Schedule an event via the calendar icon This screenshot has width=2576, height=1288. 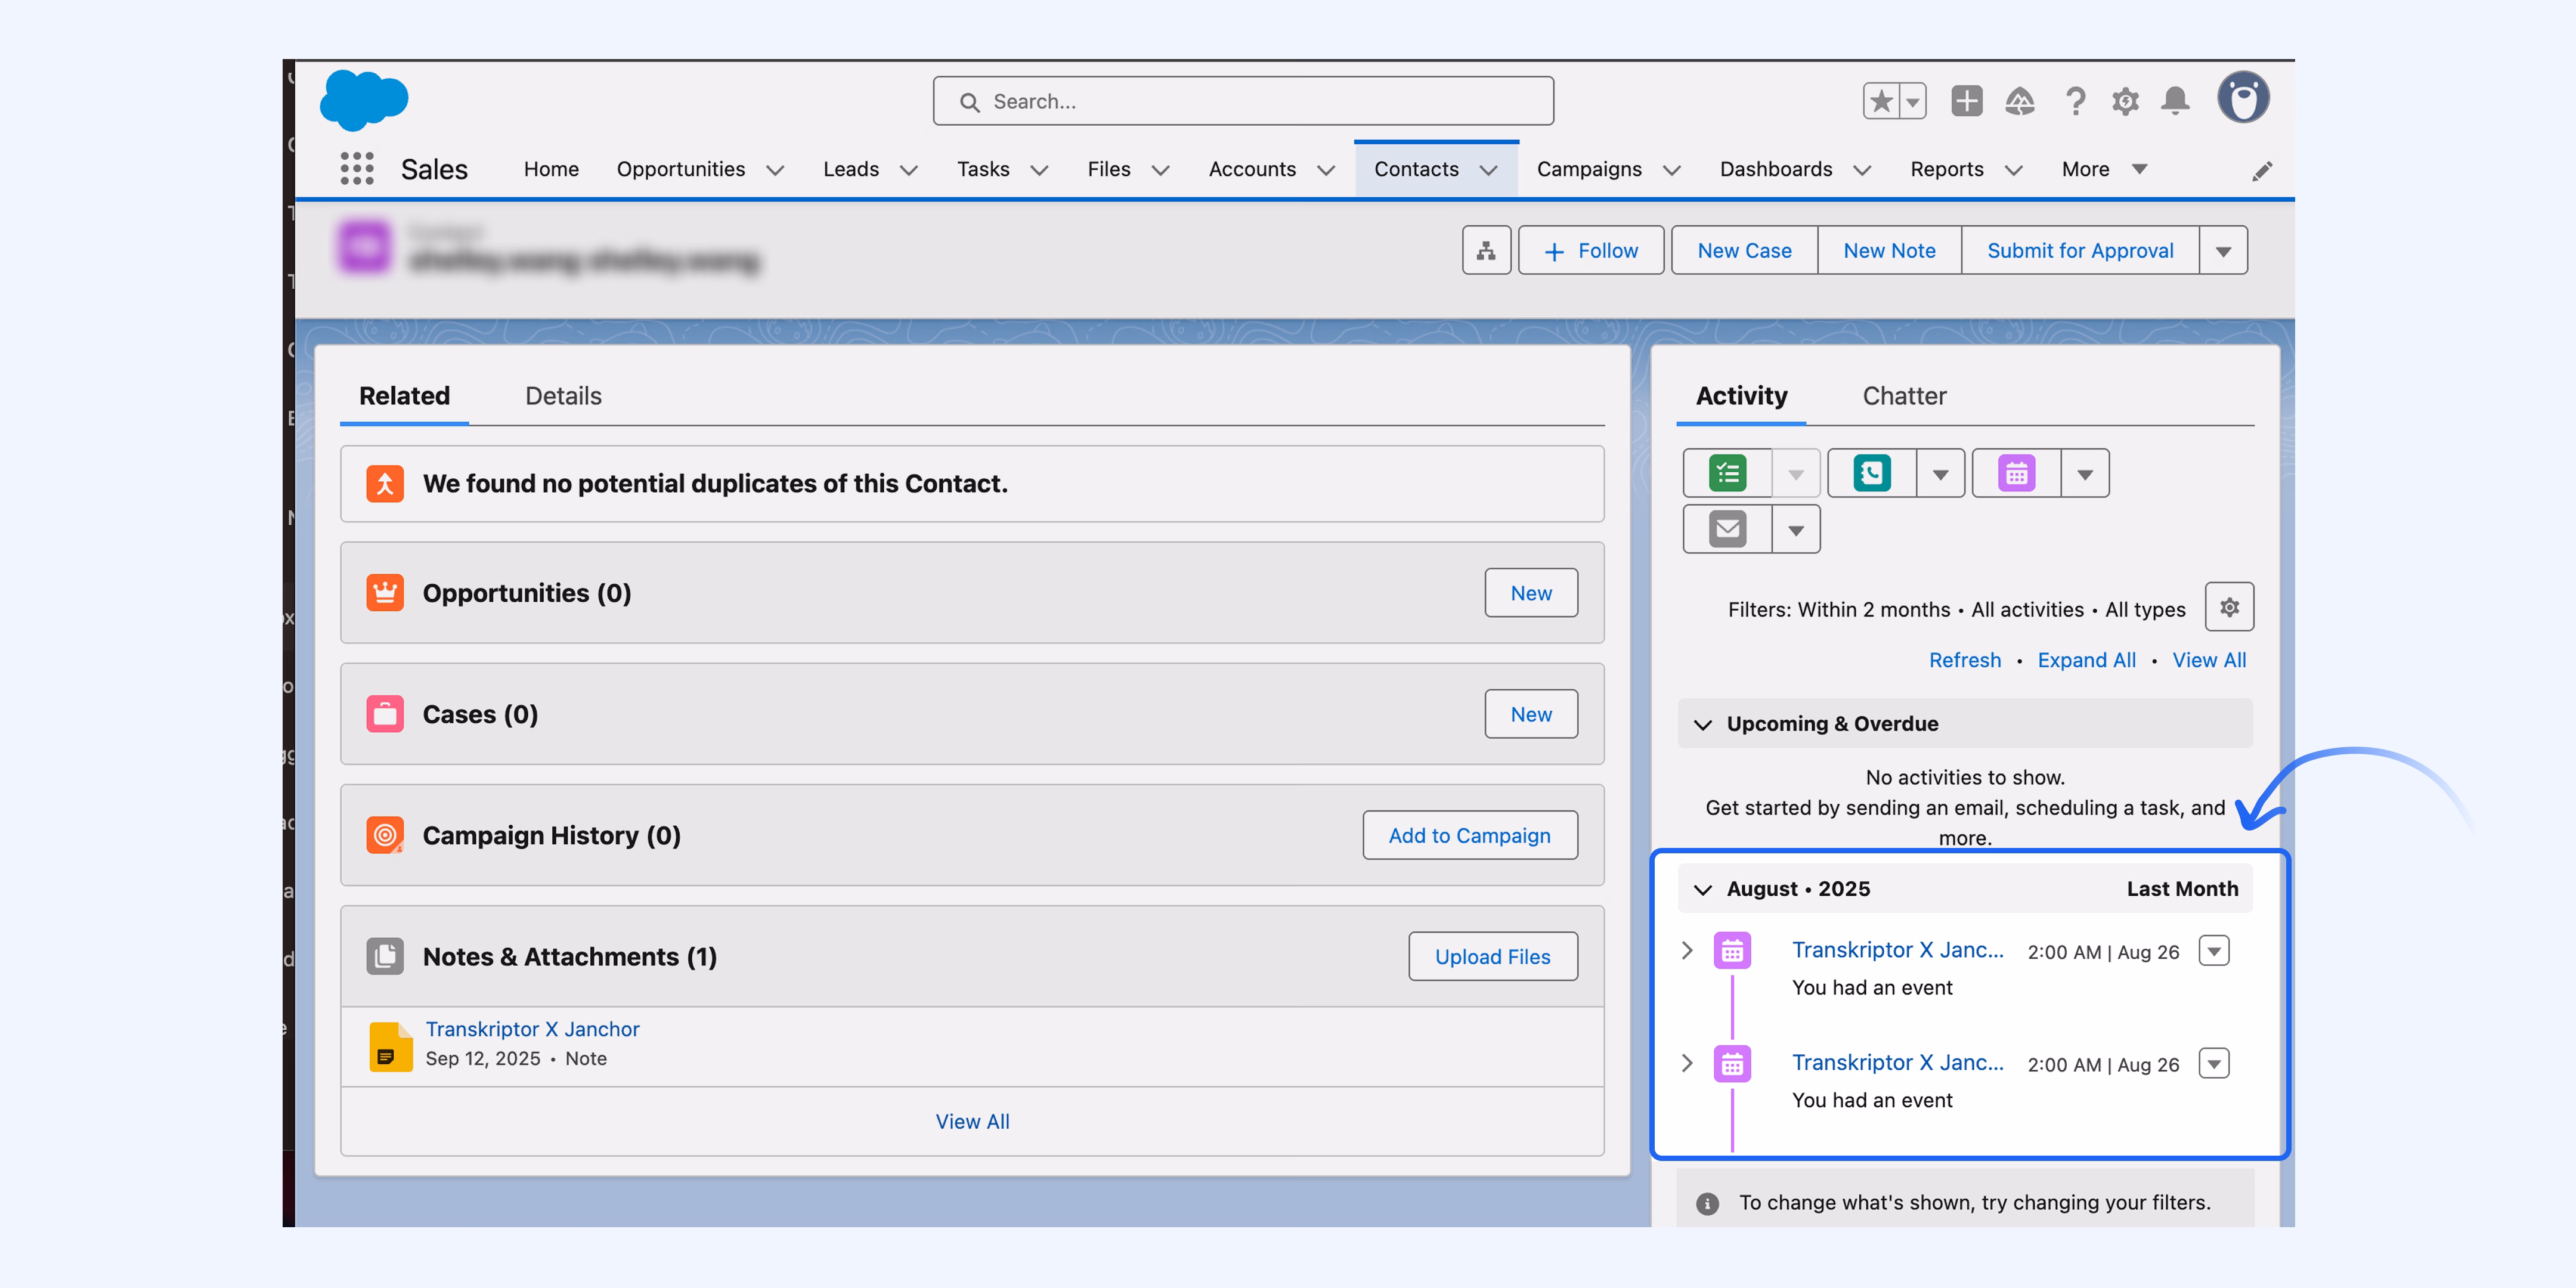[2017, 472]
